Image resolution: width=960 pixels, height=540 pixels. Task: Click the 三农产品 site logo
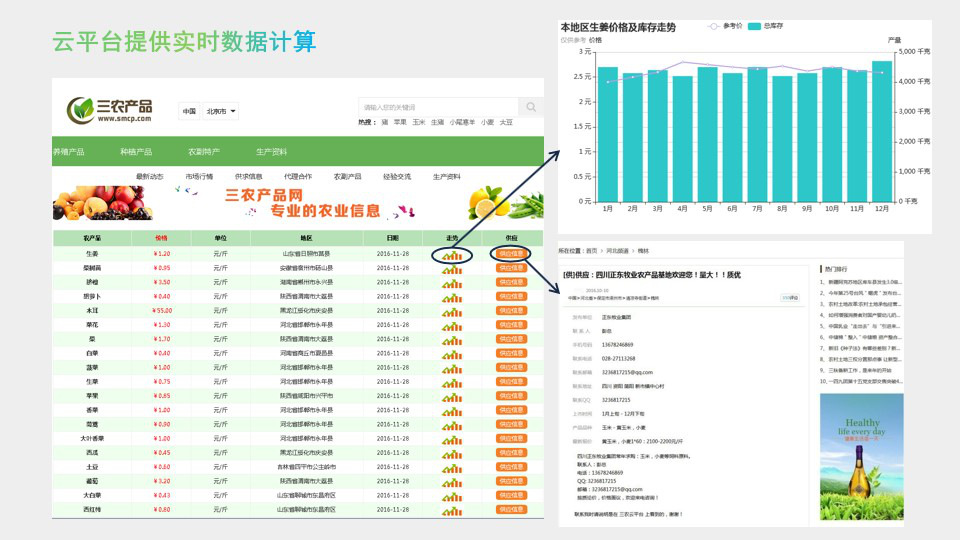click(x=110, y=110)
